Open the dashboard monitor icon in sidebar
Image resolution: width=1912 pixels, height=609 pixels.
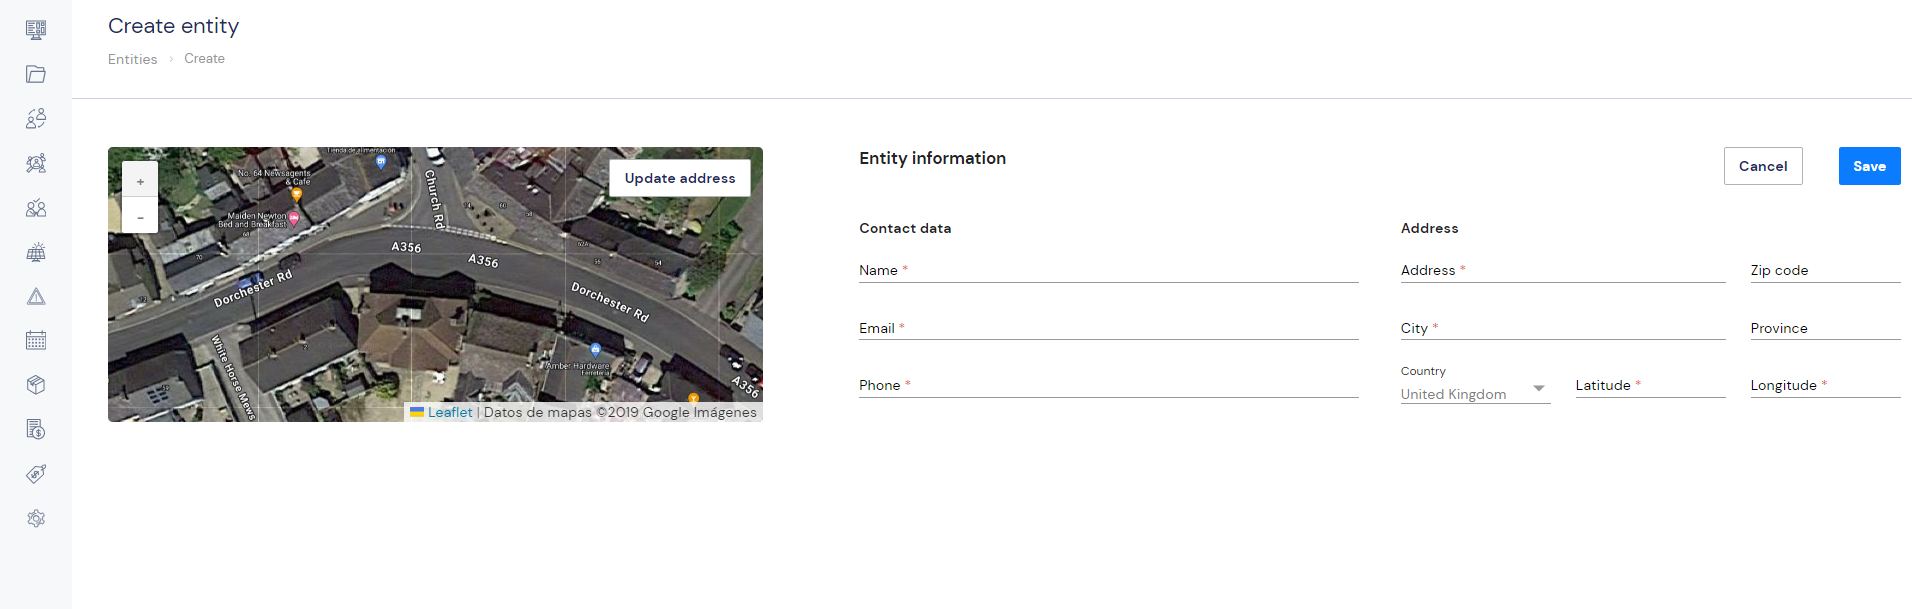[36, 30]
